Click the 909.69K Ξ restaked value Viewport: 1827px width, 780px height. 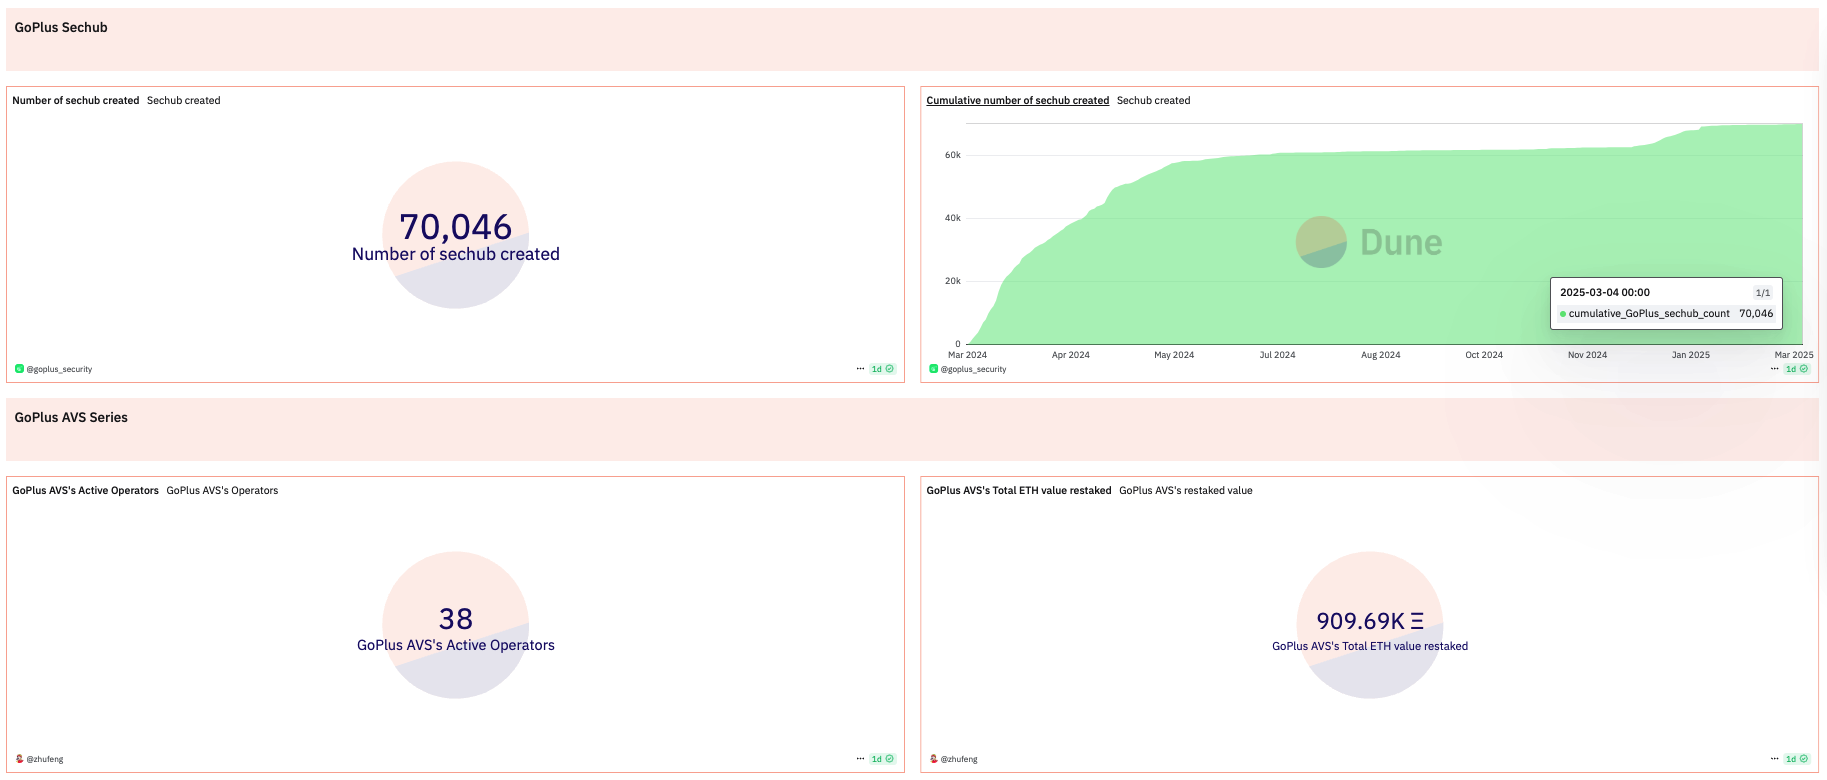coord(1370,621)
